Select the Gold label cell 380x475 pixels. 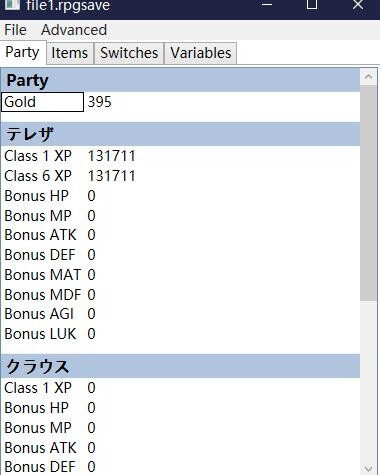tap(42, 102)
